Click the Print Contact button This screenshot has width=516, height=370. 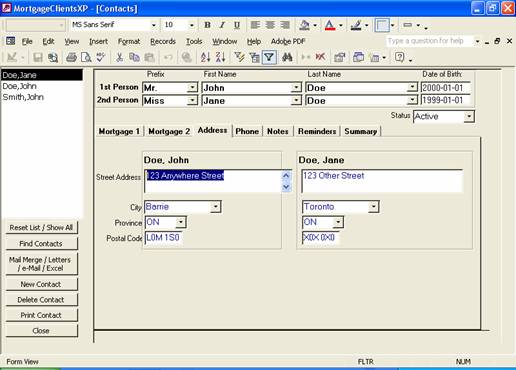pyautogui.click(x=41, y=315)
